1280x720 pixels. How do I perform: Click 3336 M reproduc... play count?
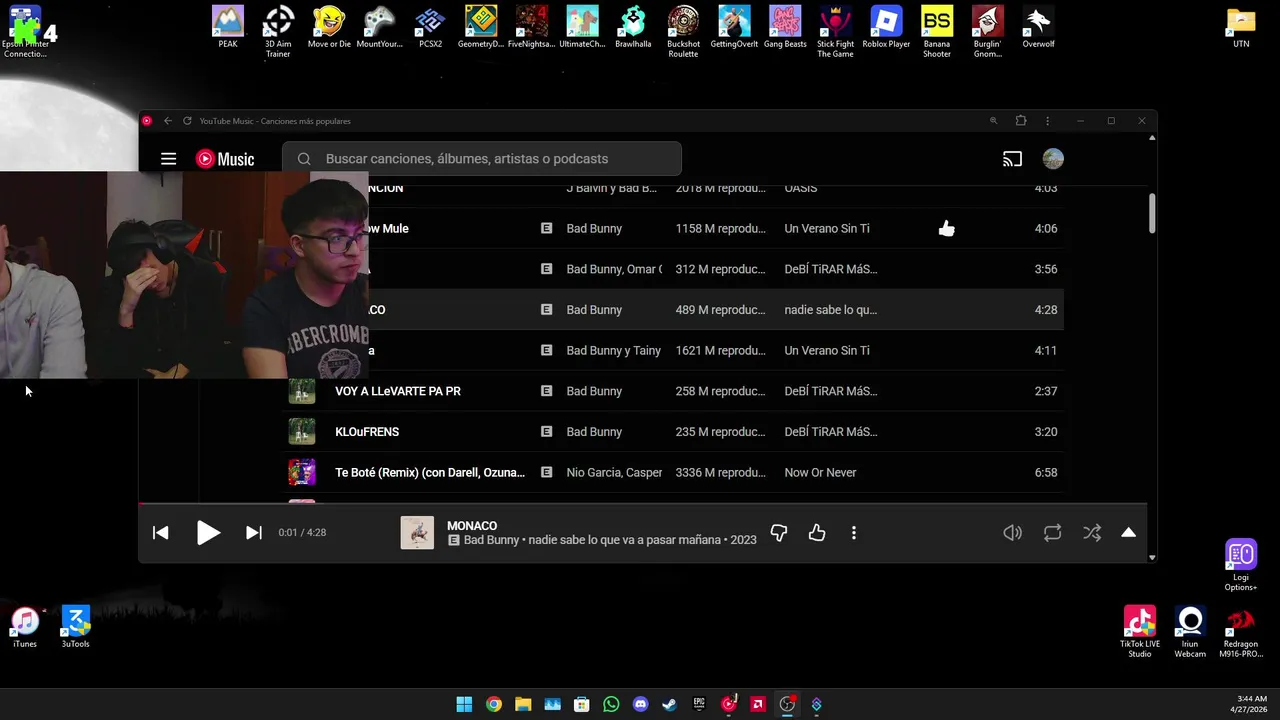click(x=720, y=473)
